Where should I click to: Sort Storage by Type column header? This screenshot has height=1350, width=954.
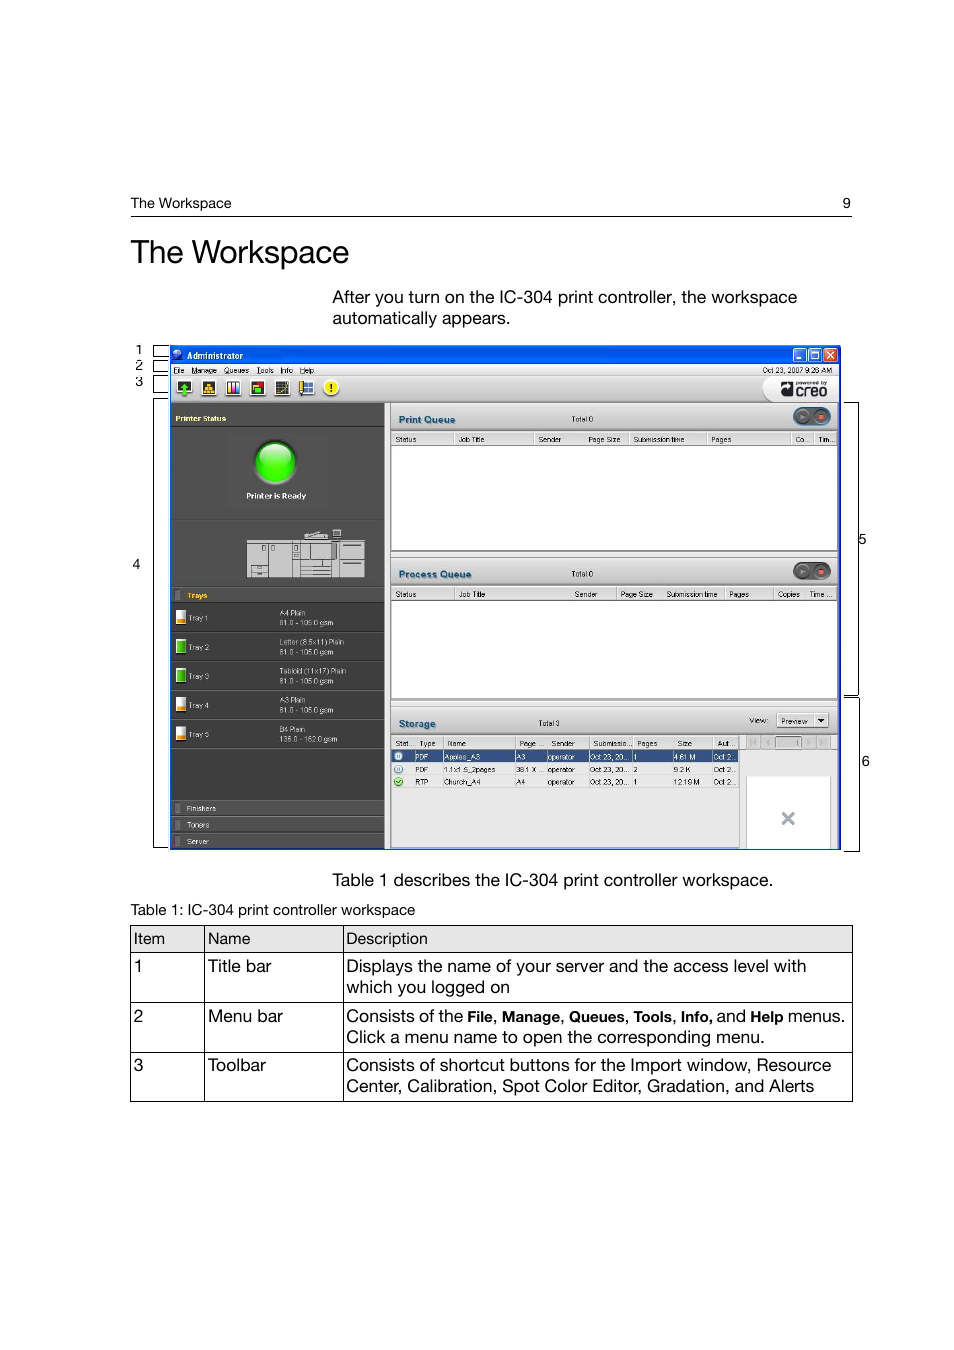click(x=428, y=743)
